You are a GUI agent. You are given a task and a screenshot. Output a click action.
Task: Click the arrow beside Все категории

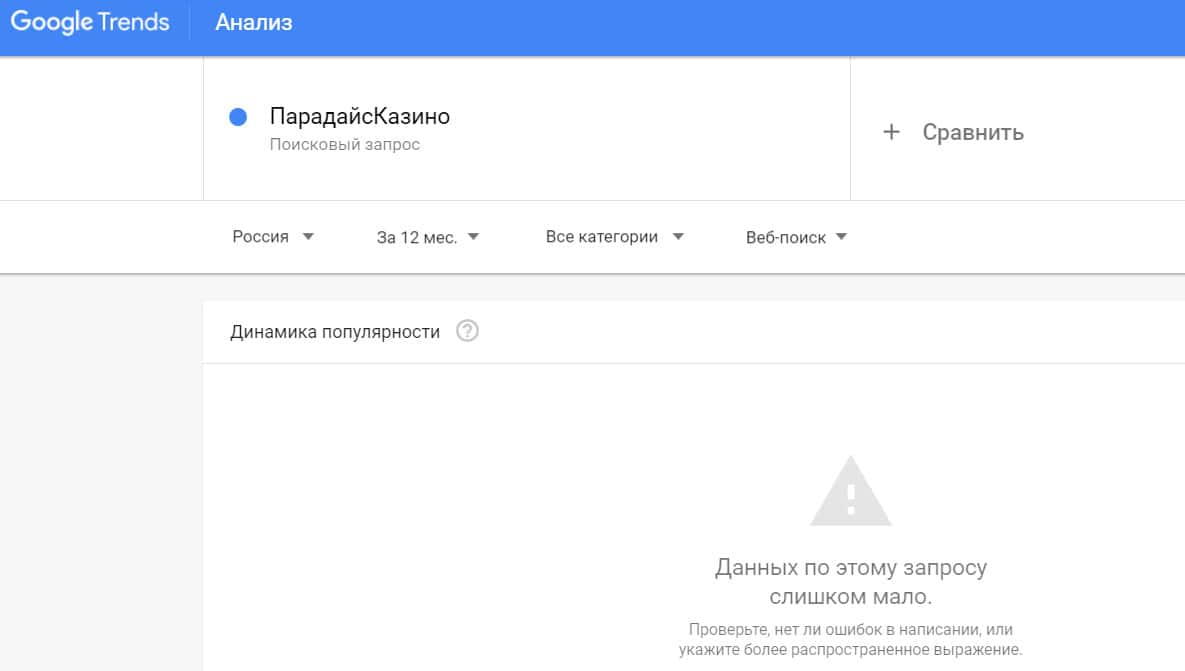(678, 237)
